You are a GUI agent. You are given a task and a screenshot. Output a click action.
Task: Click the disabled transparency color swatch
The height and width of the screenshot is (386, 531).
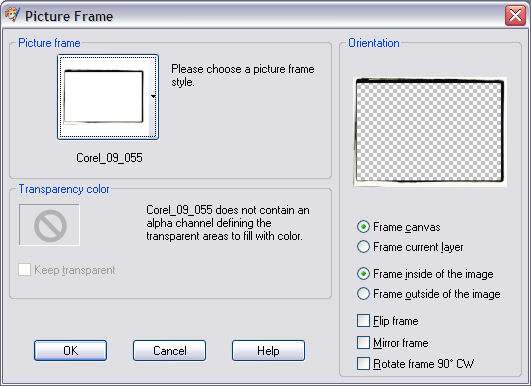(x=49, y=225)
